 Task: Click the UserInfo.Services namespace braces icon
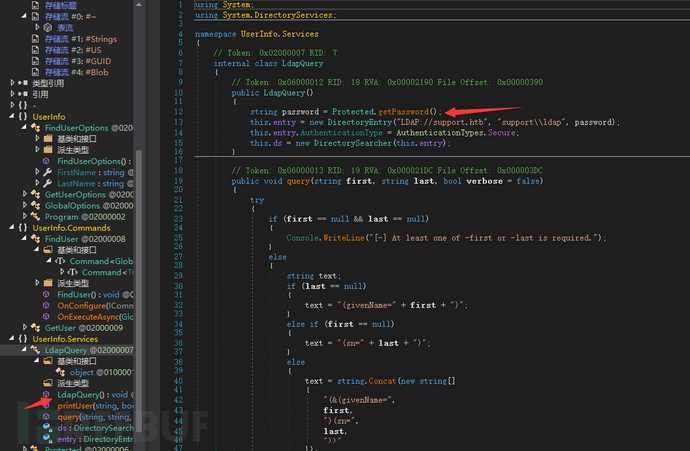click(x=22, y=338)
